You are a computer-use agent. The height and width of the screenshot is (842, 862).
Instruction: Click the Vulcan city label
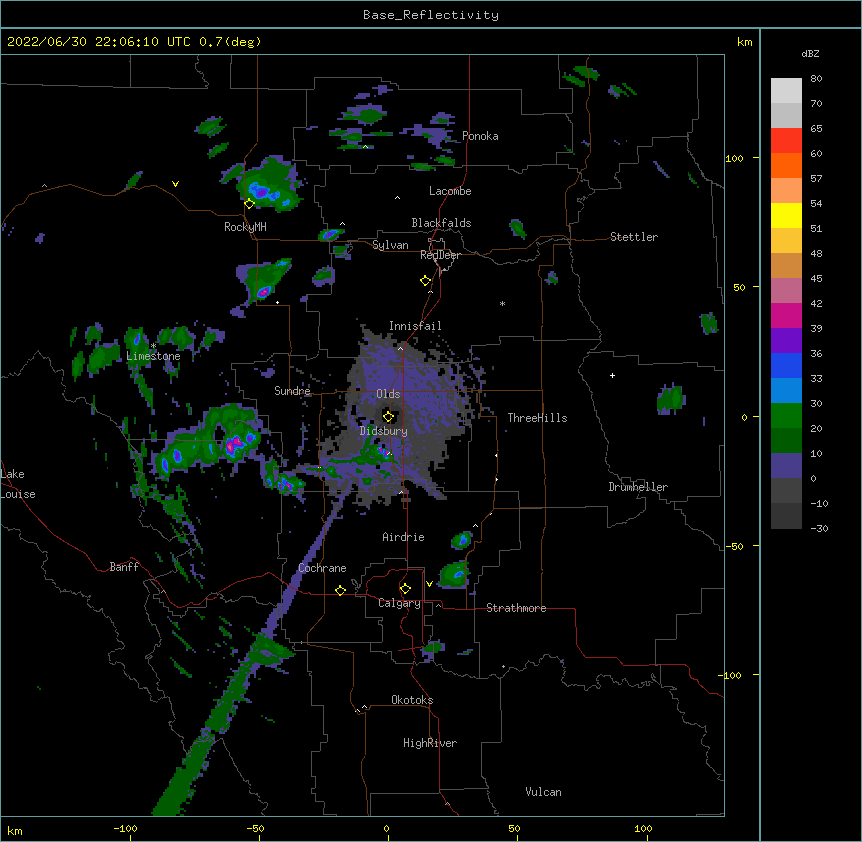click(x=543, y=792)
